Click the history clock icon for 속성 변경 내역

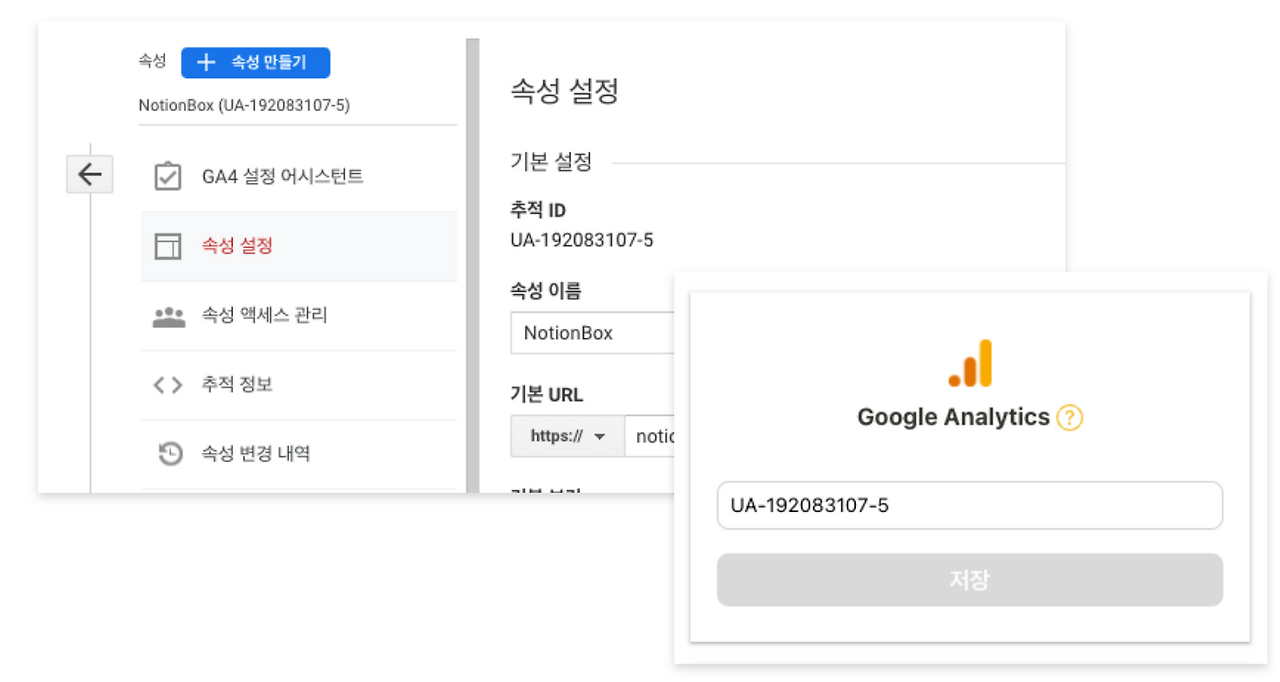click(x=169, y=454)
